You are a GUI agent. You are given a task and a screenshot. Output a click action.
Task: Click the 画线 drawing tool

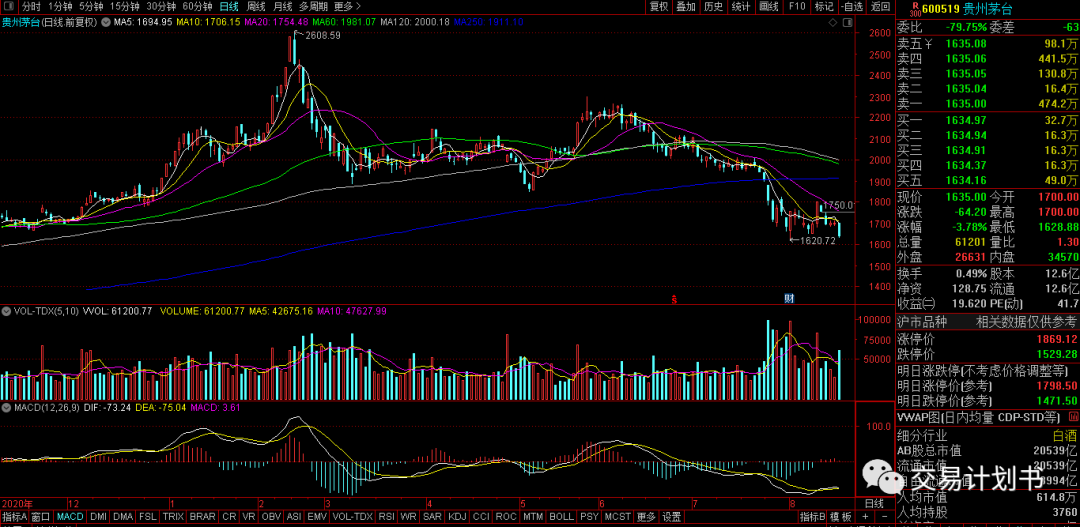(768, 6)
